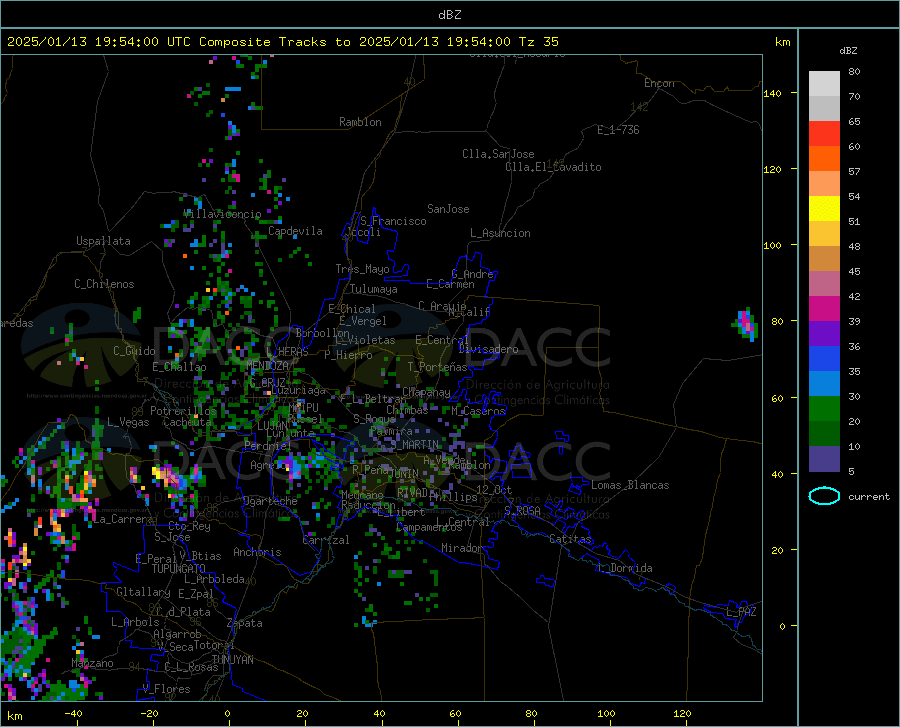Click the yellow UTC Composite Tracks timestamp line

pyautogui.click(x=282, y=42)
